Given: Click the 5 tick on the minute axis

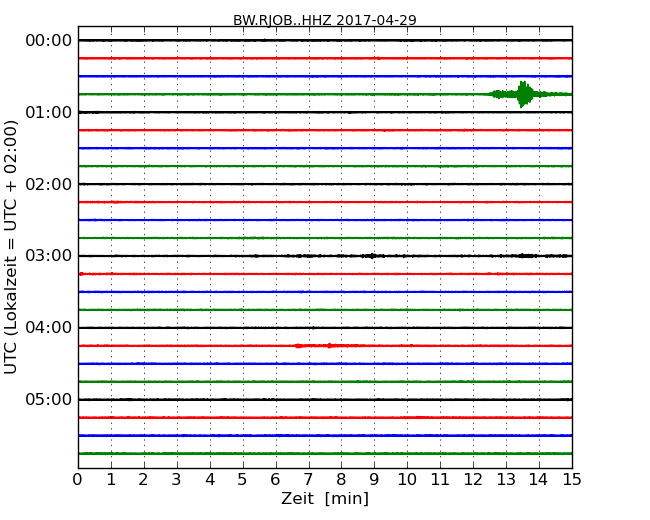Looking at the screenshot, I should [243, 480].
